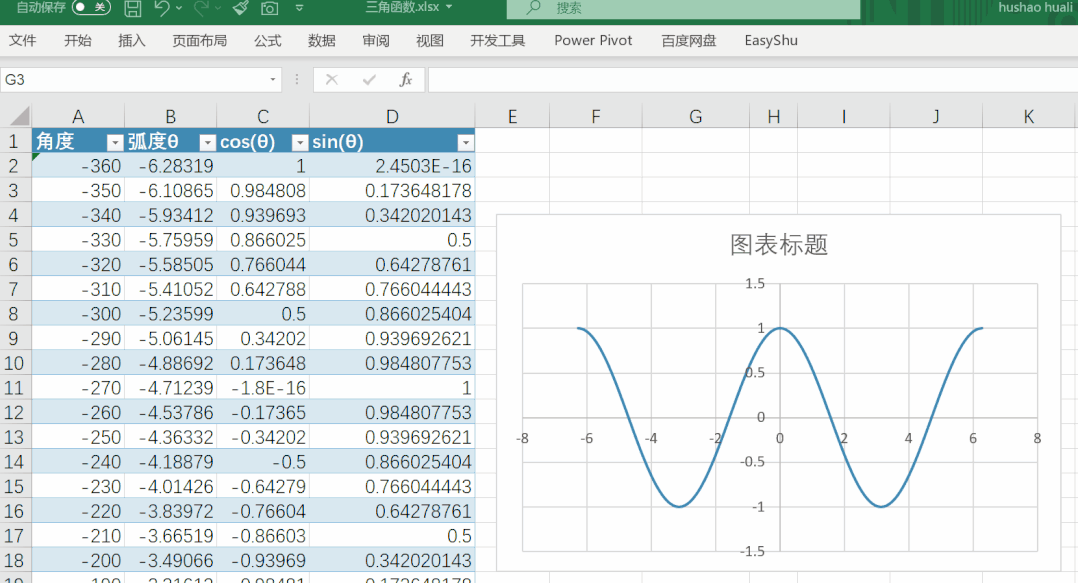The height and width of the screenshot is (583, 1078).
Task: Click cell with value -4.18879
Action: click(170, 462)
